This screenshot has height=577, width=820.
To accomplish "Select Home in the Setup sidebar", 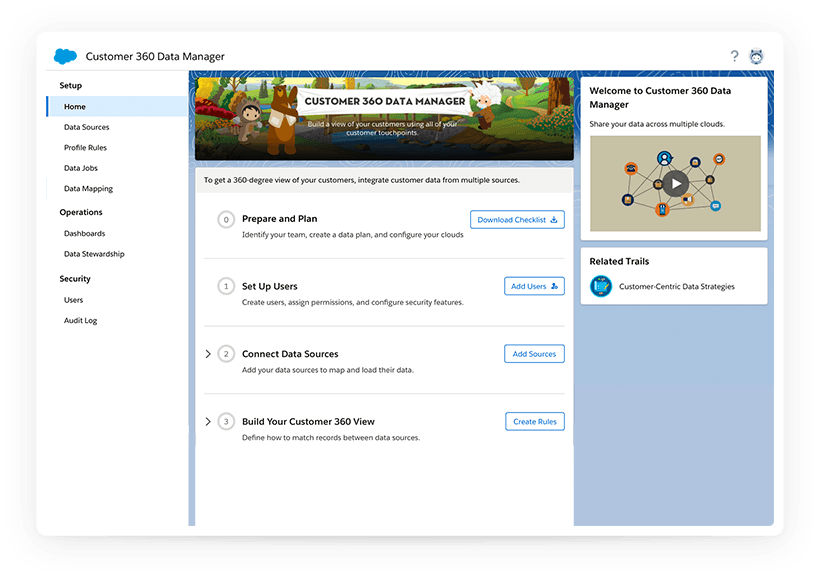I will tap(75, 107).
